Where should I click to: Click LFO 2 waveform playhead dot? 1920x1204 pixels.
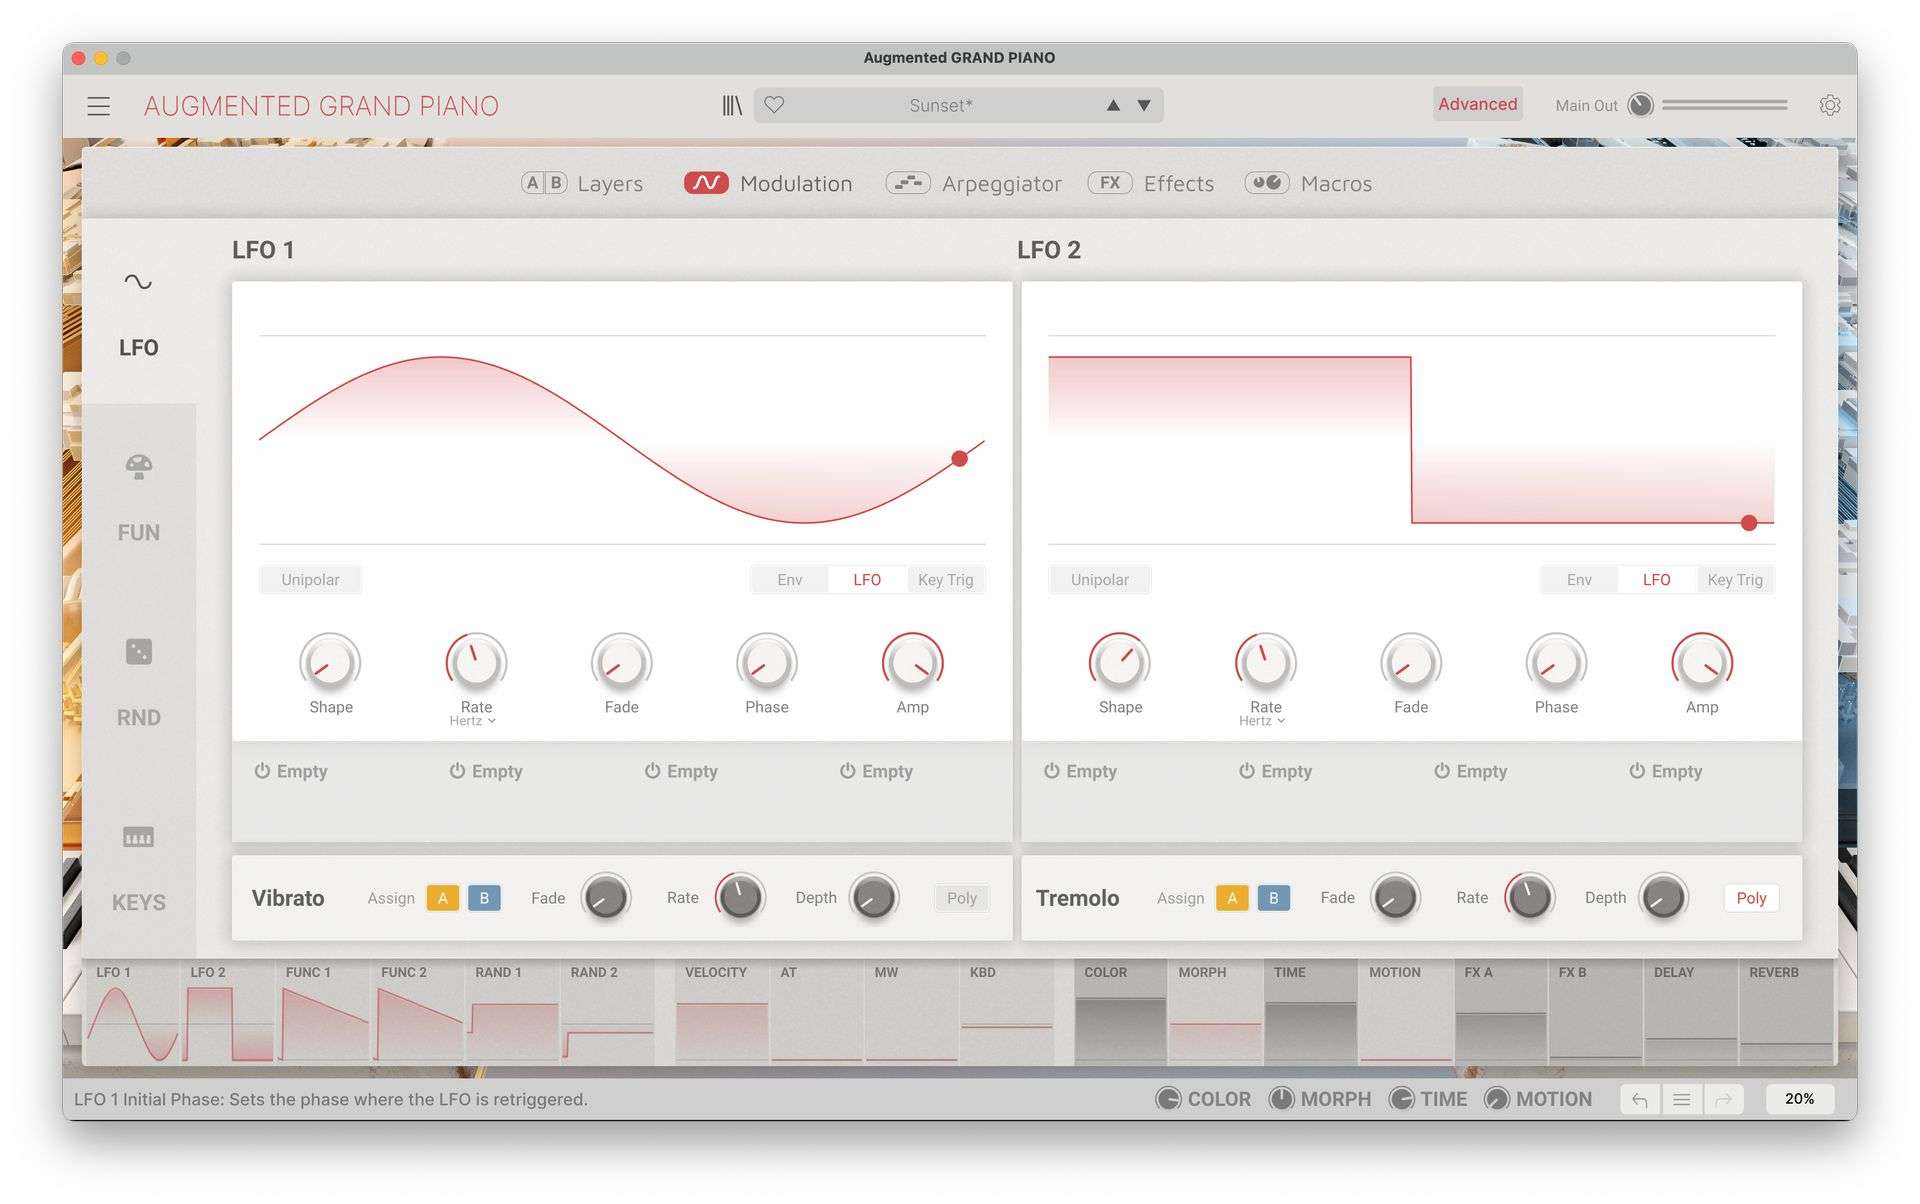click(x=1749, y=523)
